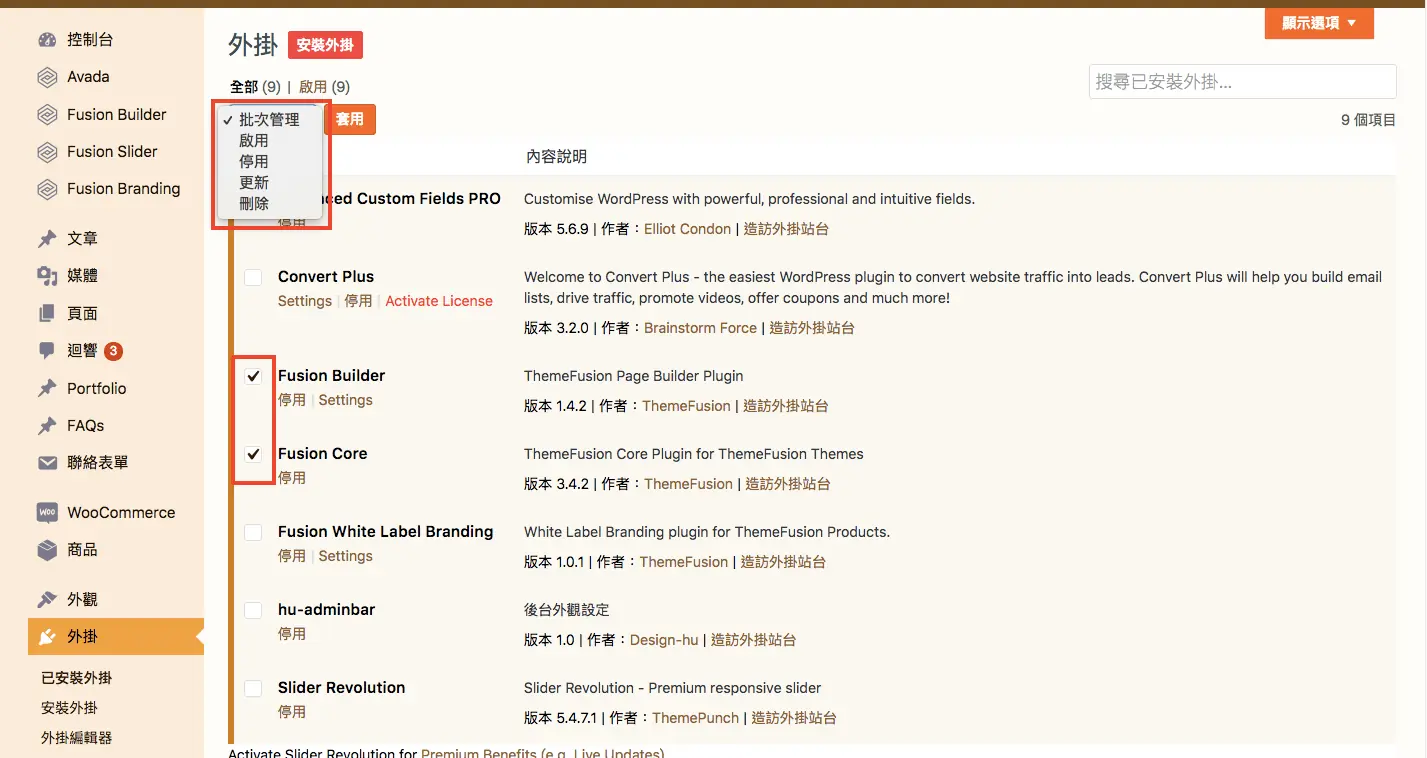Open Fusion Builder sidebar icon
Screen dimensions: 1427x758
click(x=47, y=115)
